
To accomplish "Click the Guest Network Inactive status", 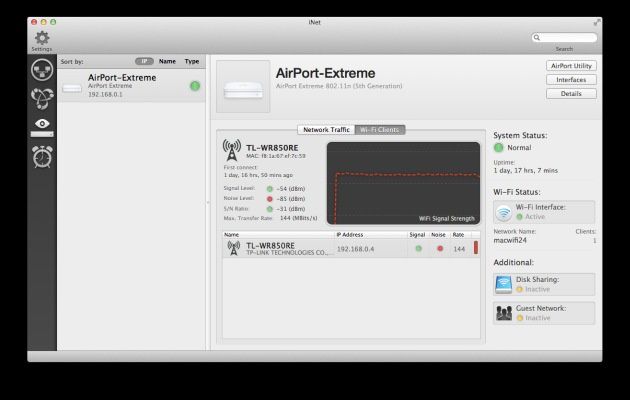I will pos(538,318).
